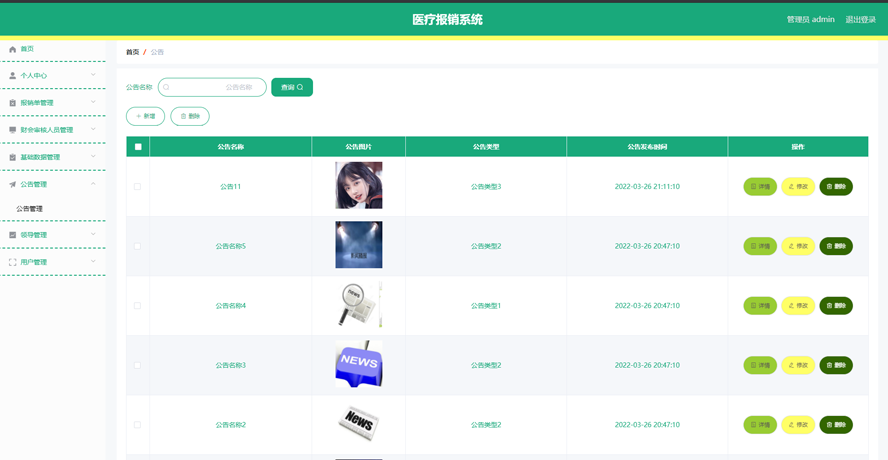Click the blue NEWS key thumbnail for 公告名称3

click(358, 364)
